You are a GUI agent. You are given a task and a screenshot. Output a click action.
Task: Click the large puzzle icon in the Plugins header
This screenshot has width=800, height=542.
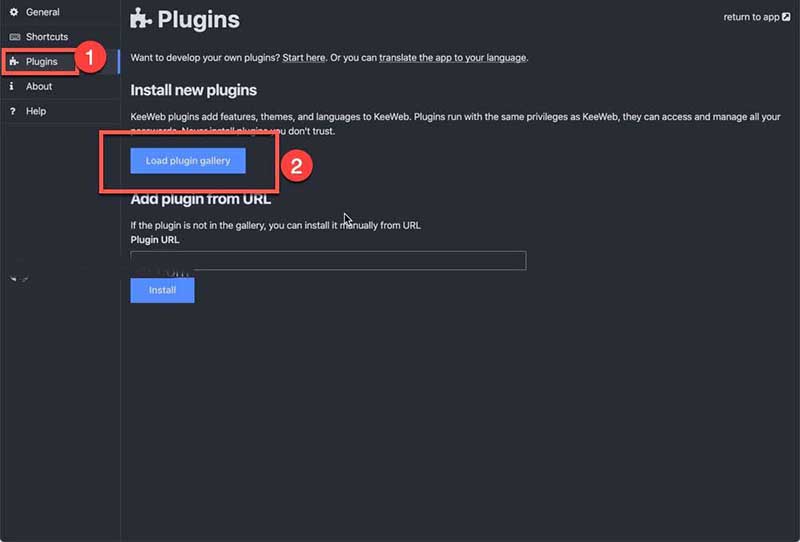click(141, 20)
